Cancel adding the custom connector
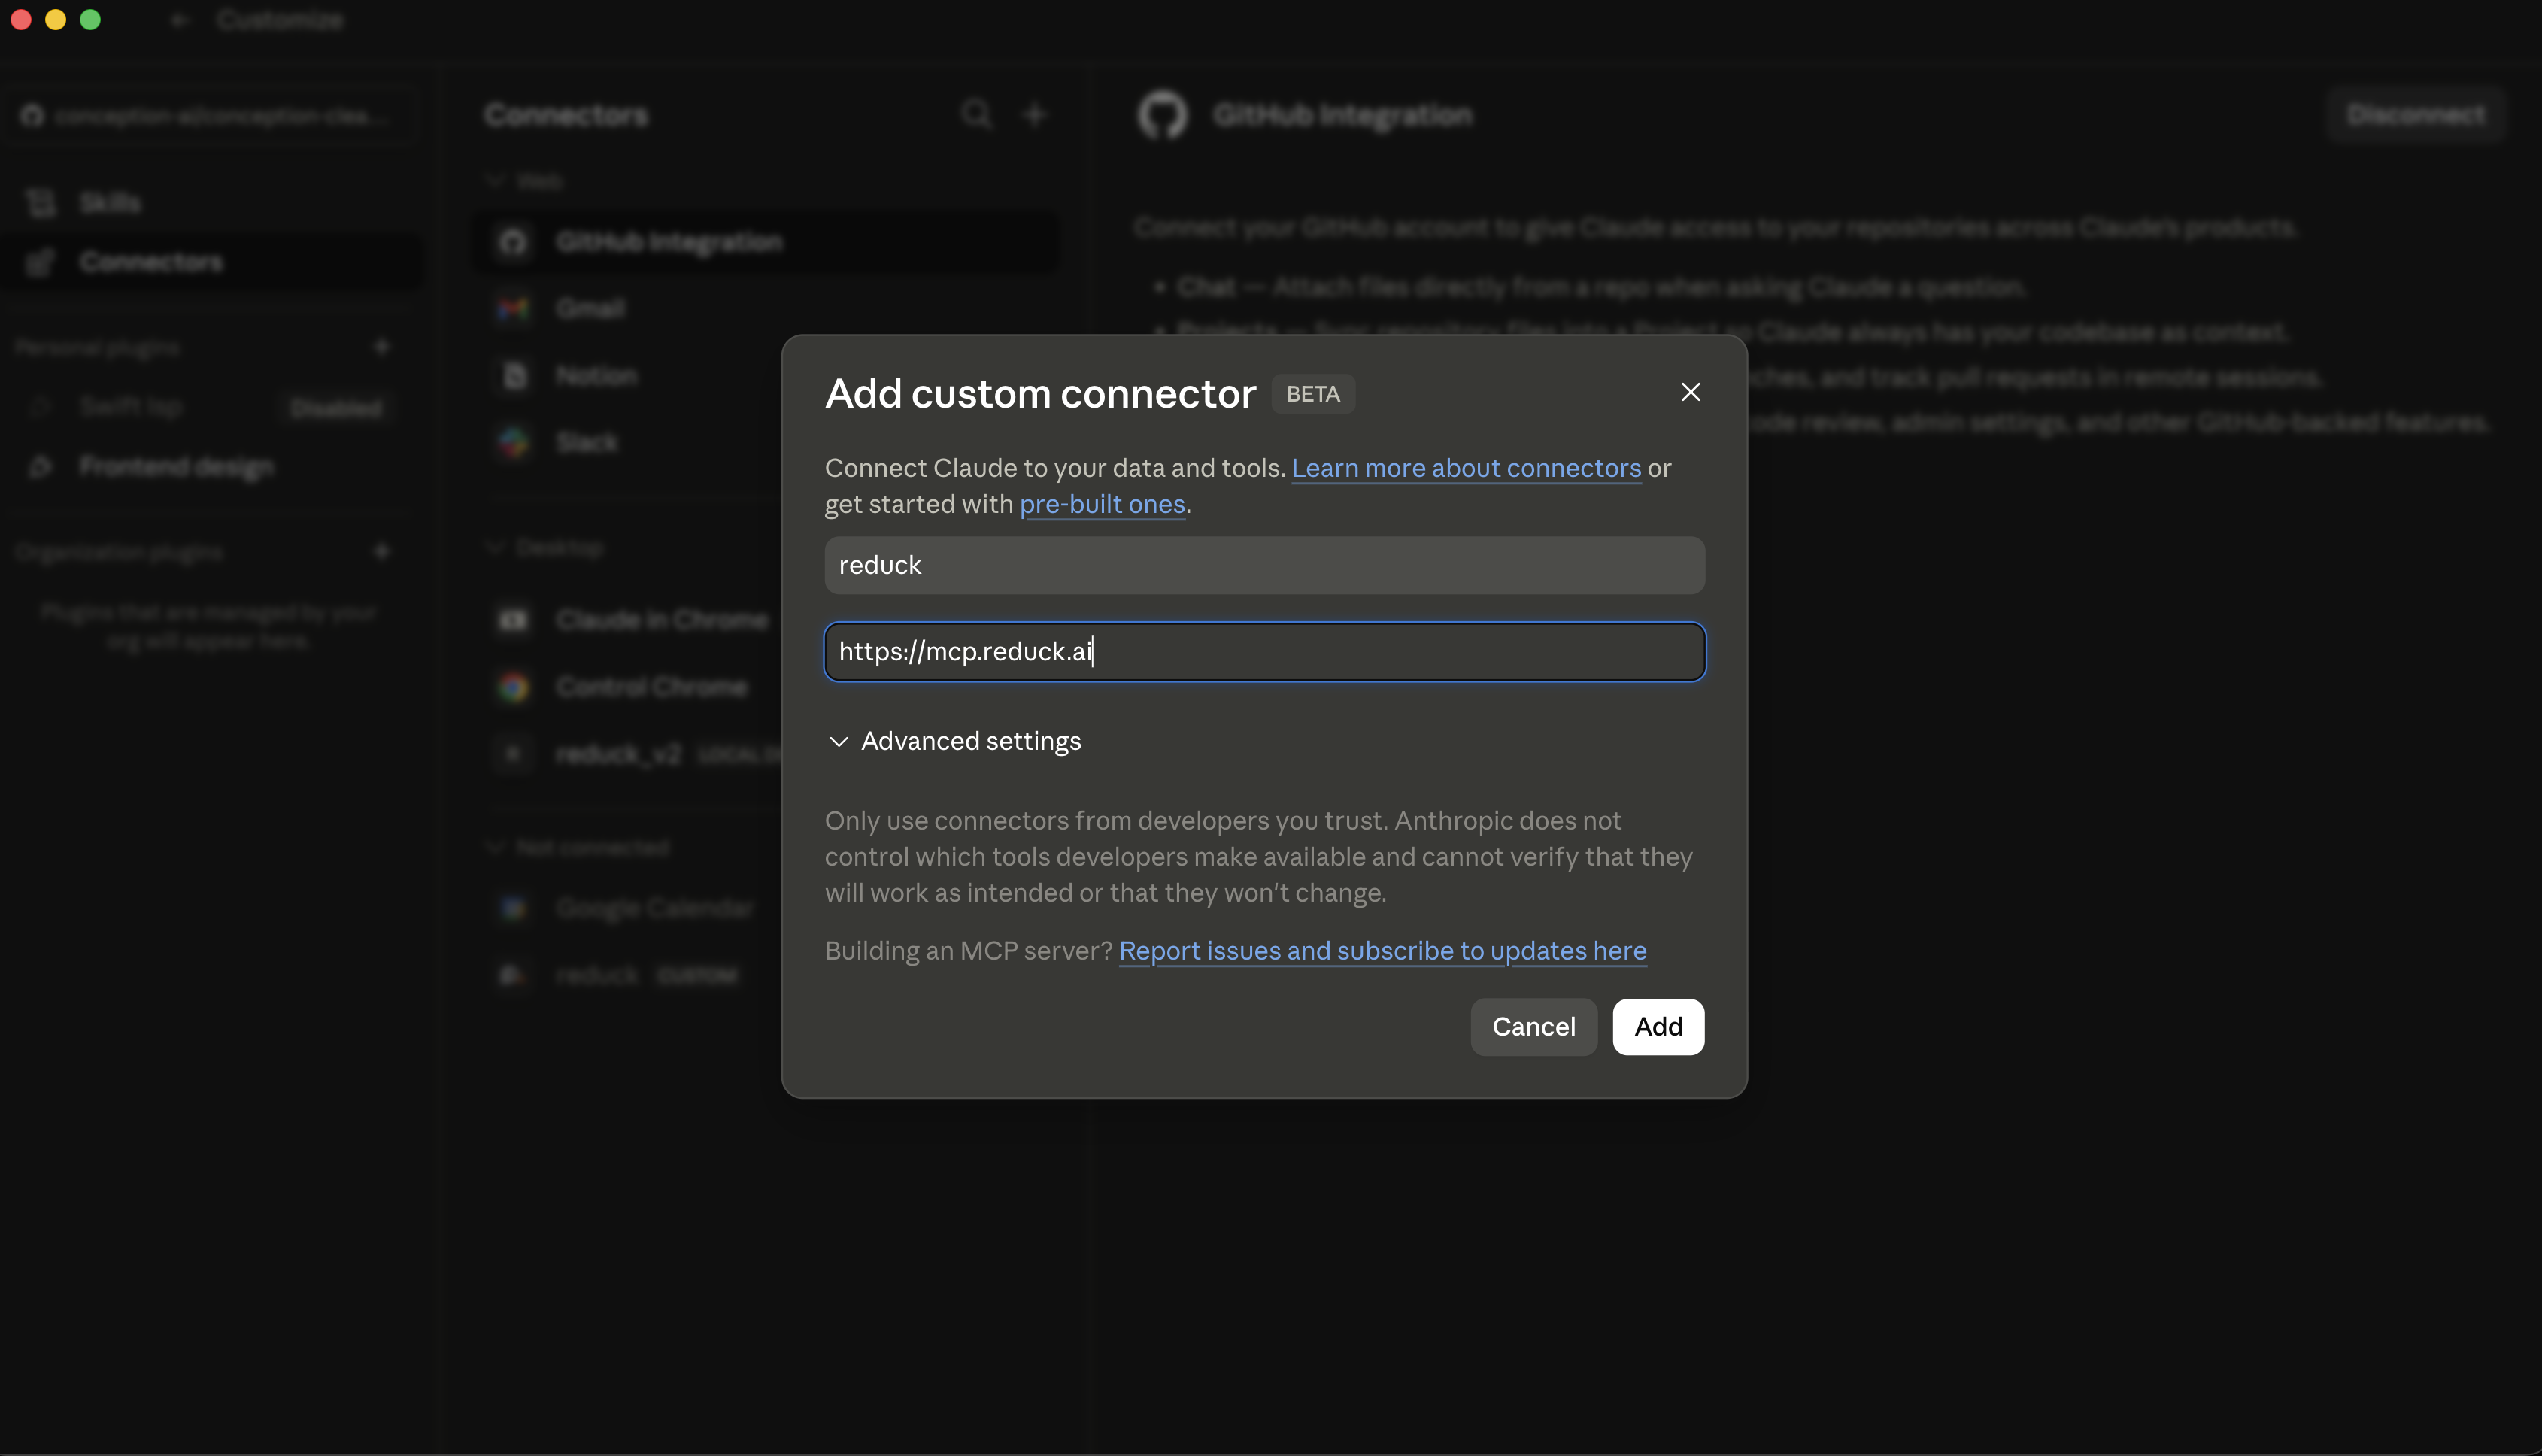2542x1456 pixels. 1533,1027
